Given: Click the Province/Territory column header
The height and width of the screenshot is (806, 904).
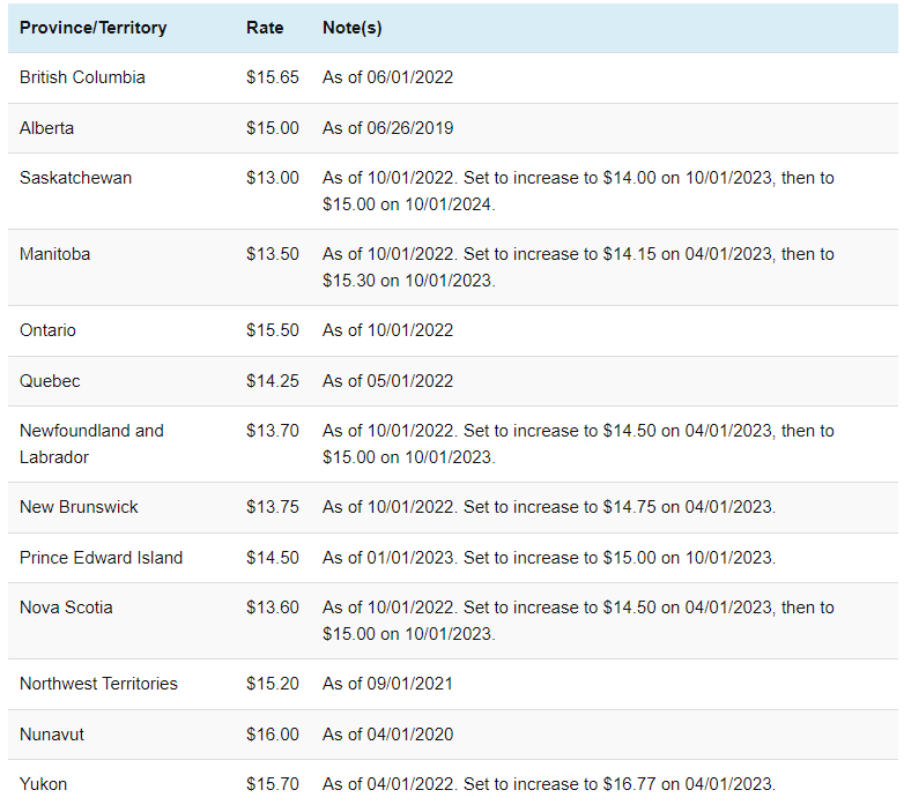Looking at the screenshot, I should point(93,28).
